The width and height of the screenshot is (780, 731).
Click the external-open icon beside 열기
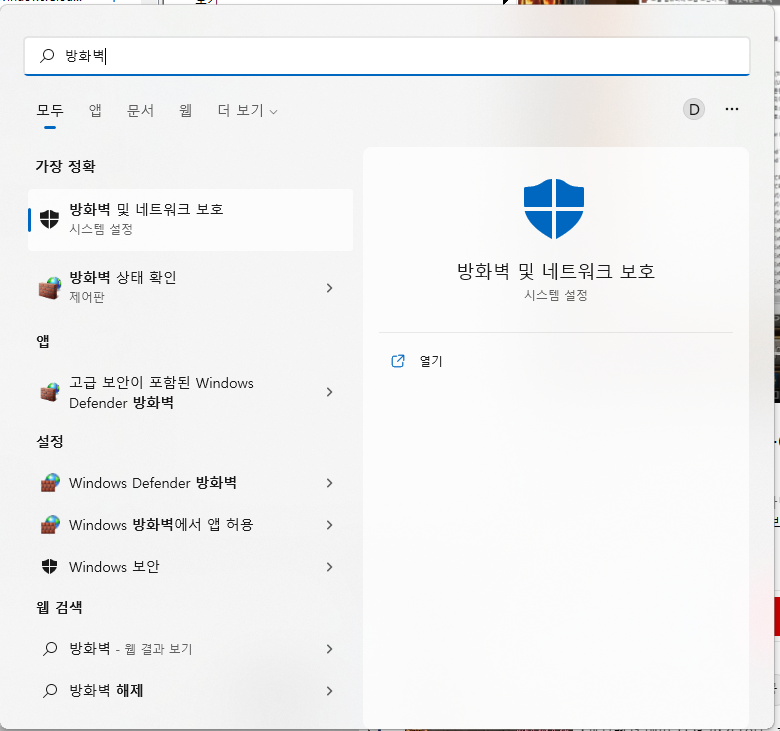coord(398,361)
